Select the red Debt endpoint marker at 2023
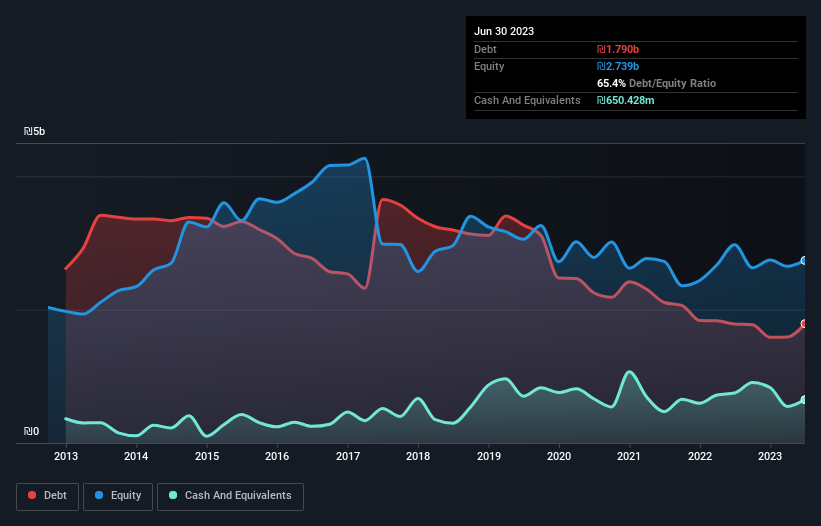821x526 pixels. [805, 324]
